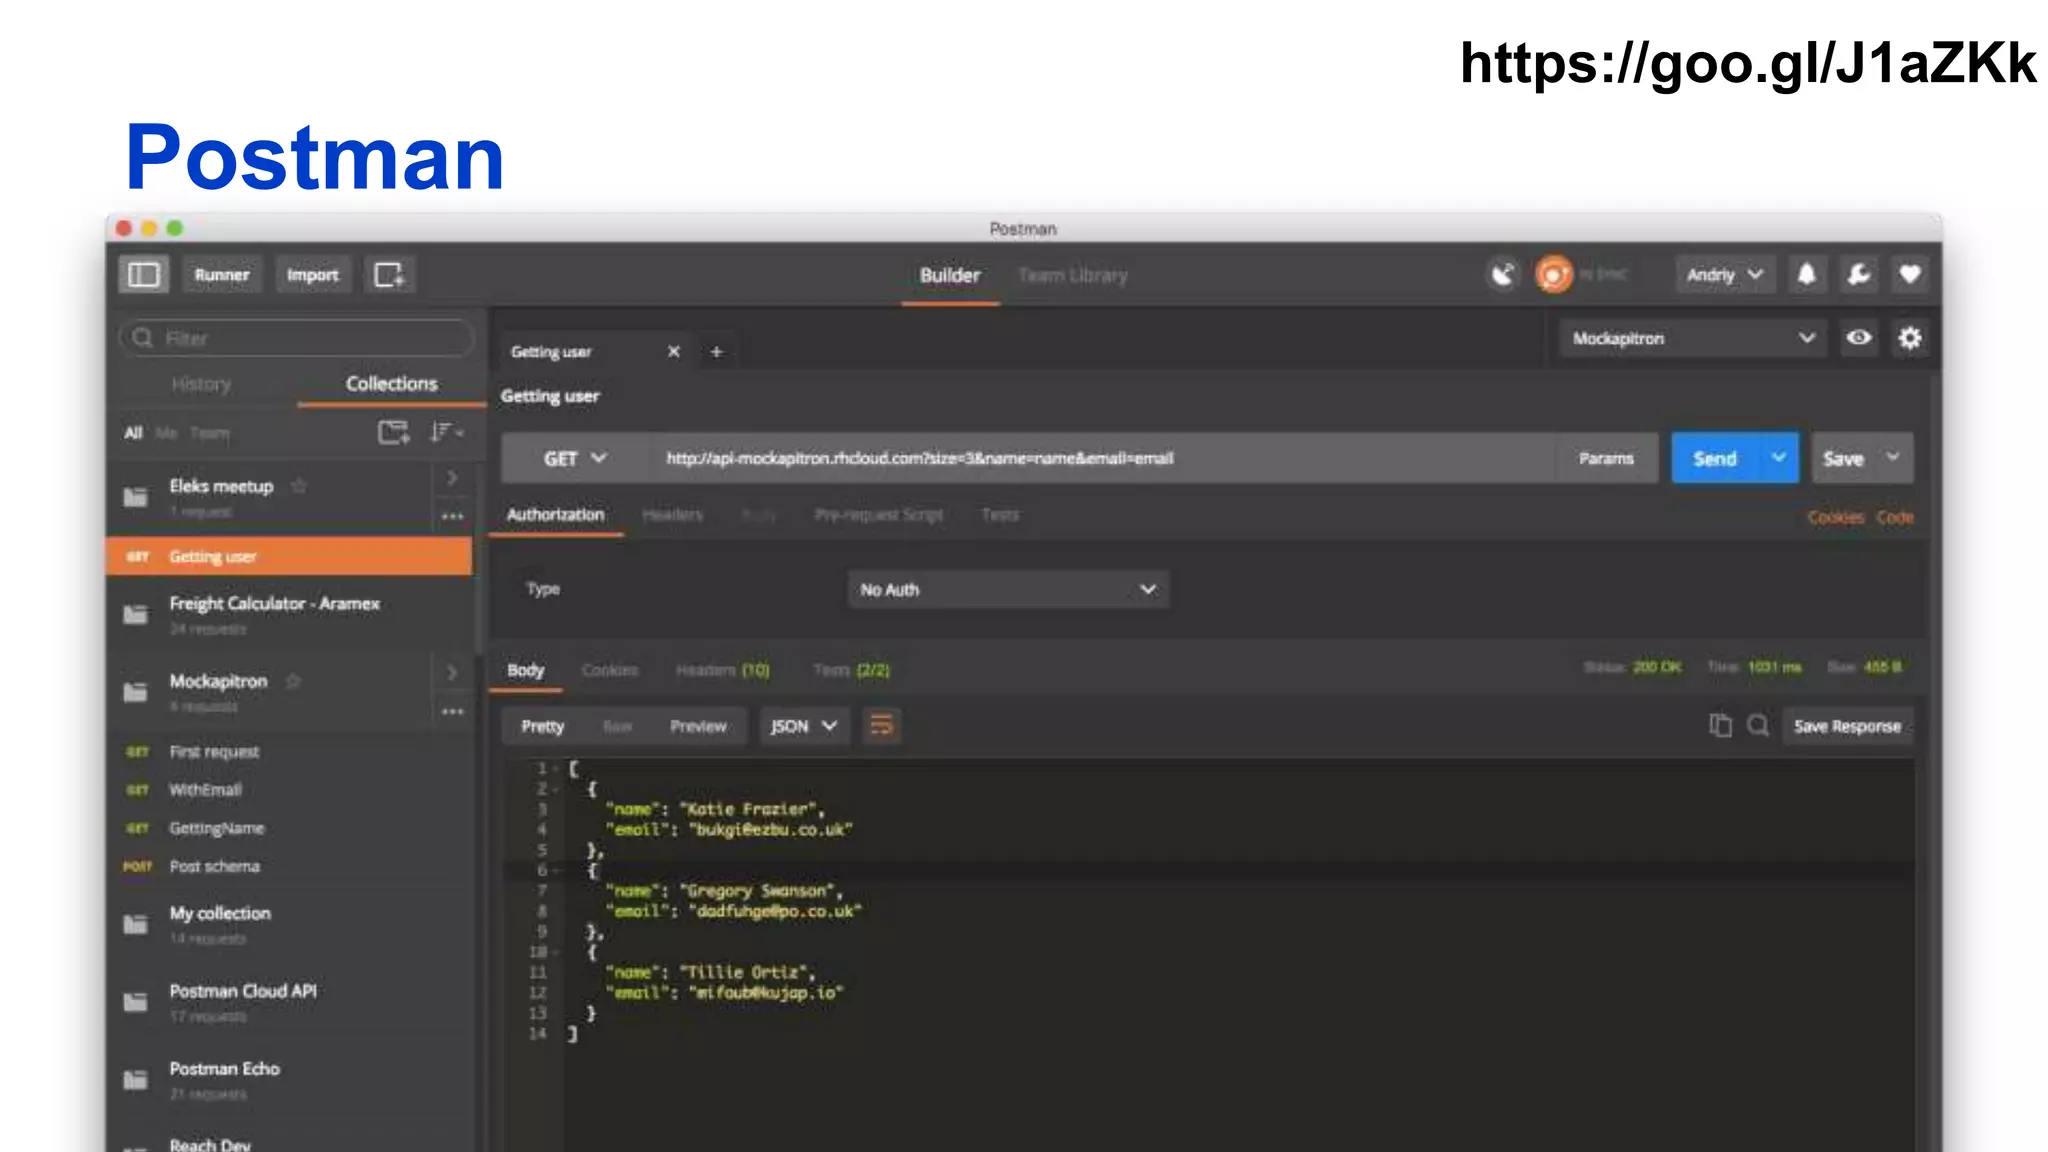Open the request Tests tab

coord(1000,514)
